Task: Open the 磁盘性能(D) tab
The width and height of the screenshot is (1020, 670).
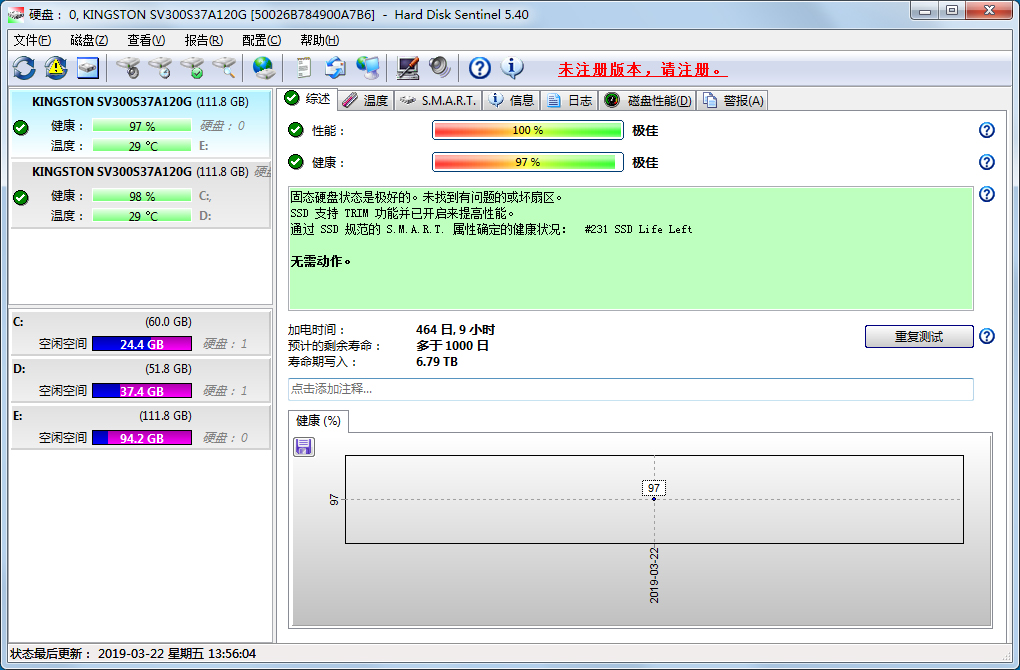Action: (648, 100)
